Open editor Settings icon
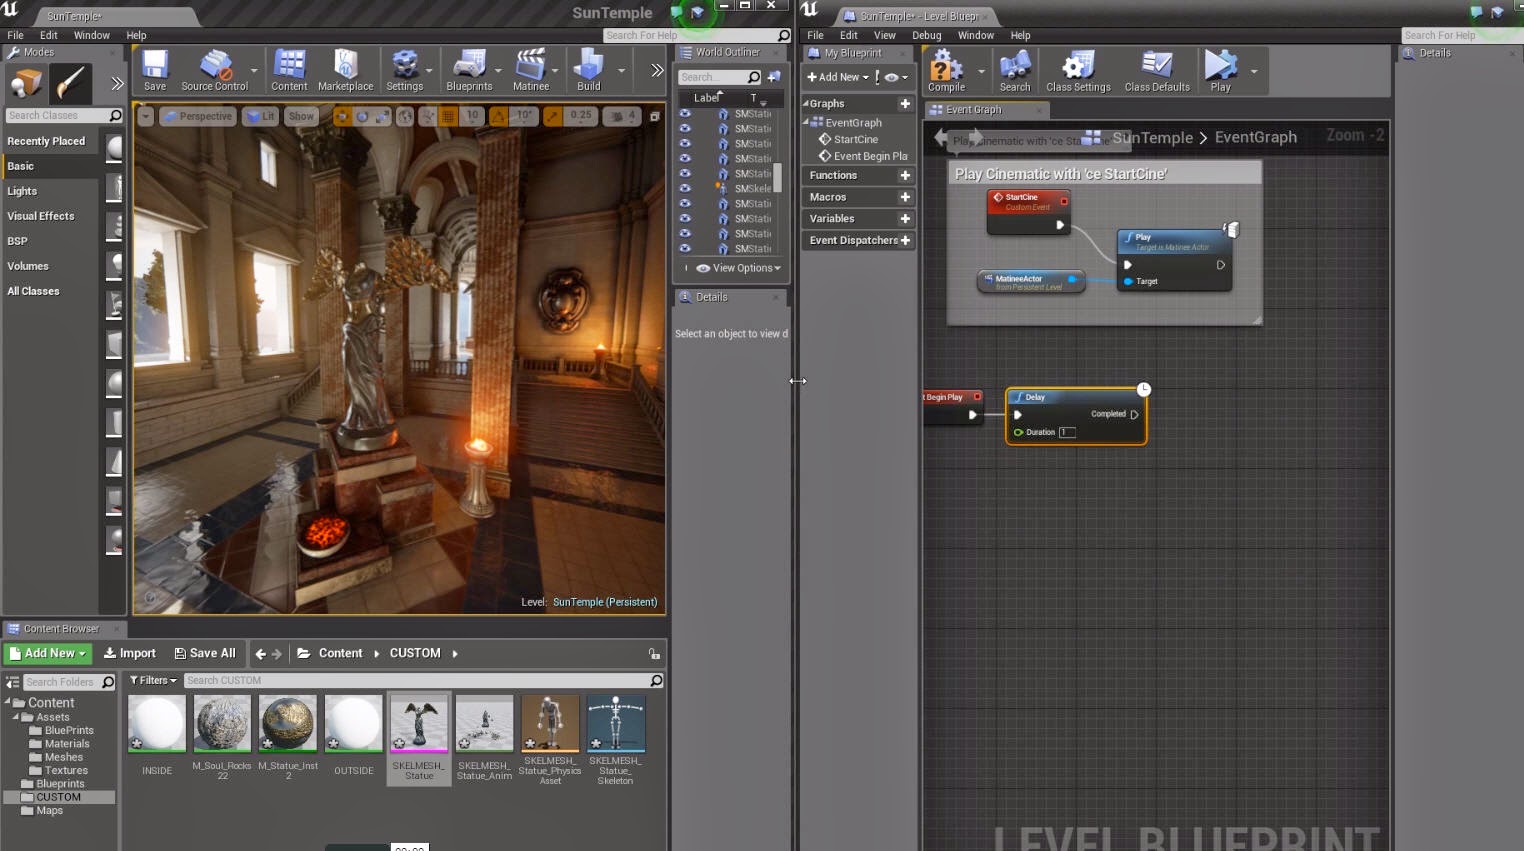Image resolution: width=1524 pixels, height=851 pixels. coord(405,70)
